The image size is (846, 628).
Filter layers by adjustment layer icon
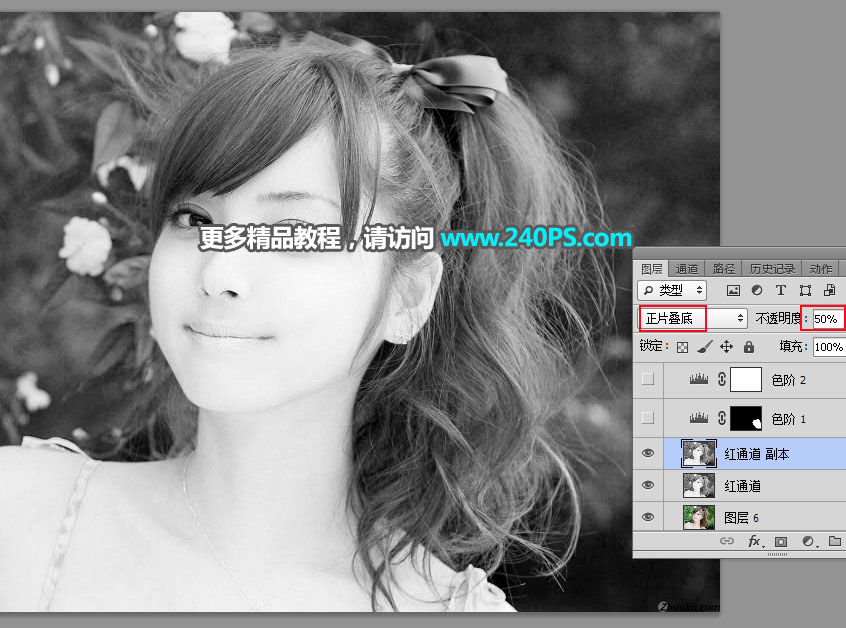coord(757,290)
